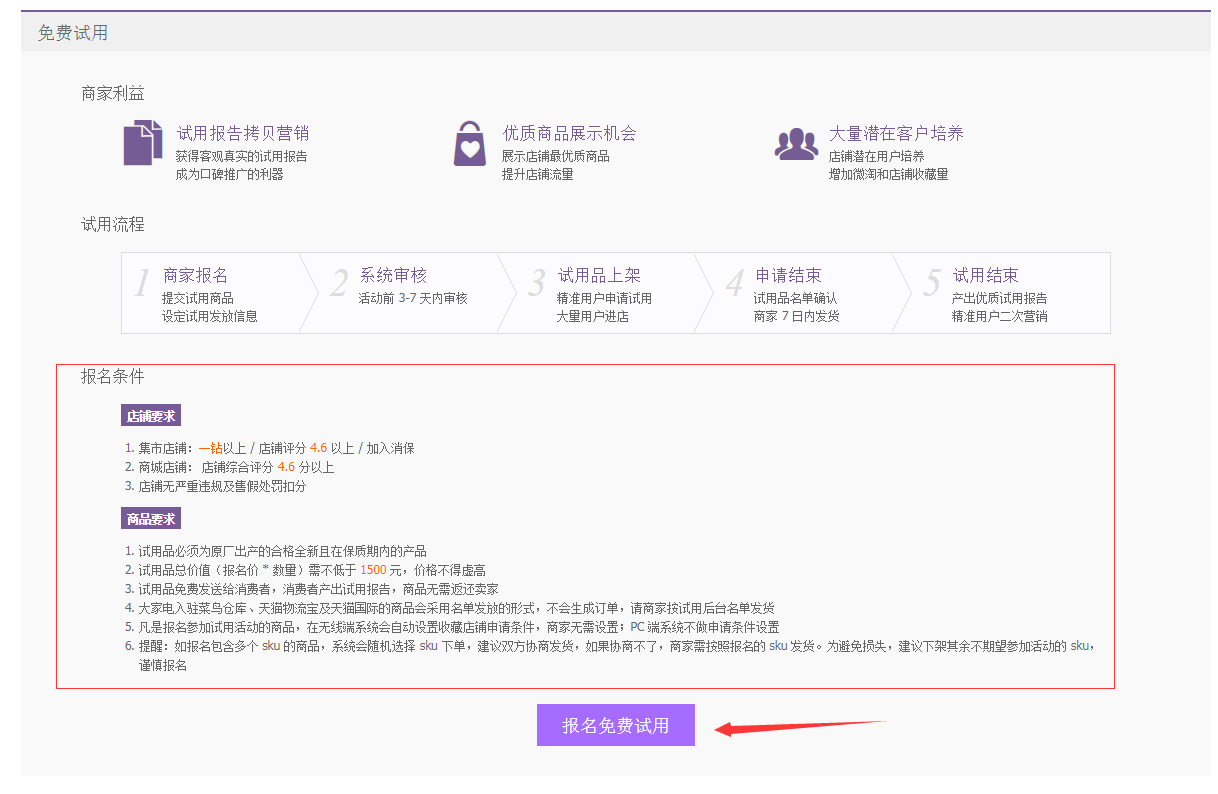Click the 商家利益 section heading

[x=113, y=93]
